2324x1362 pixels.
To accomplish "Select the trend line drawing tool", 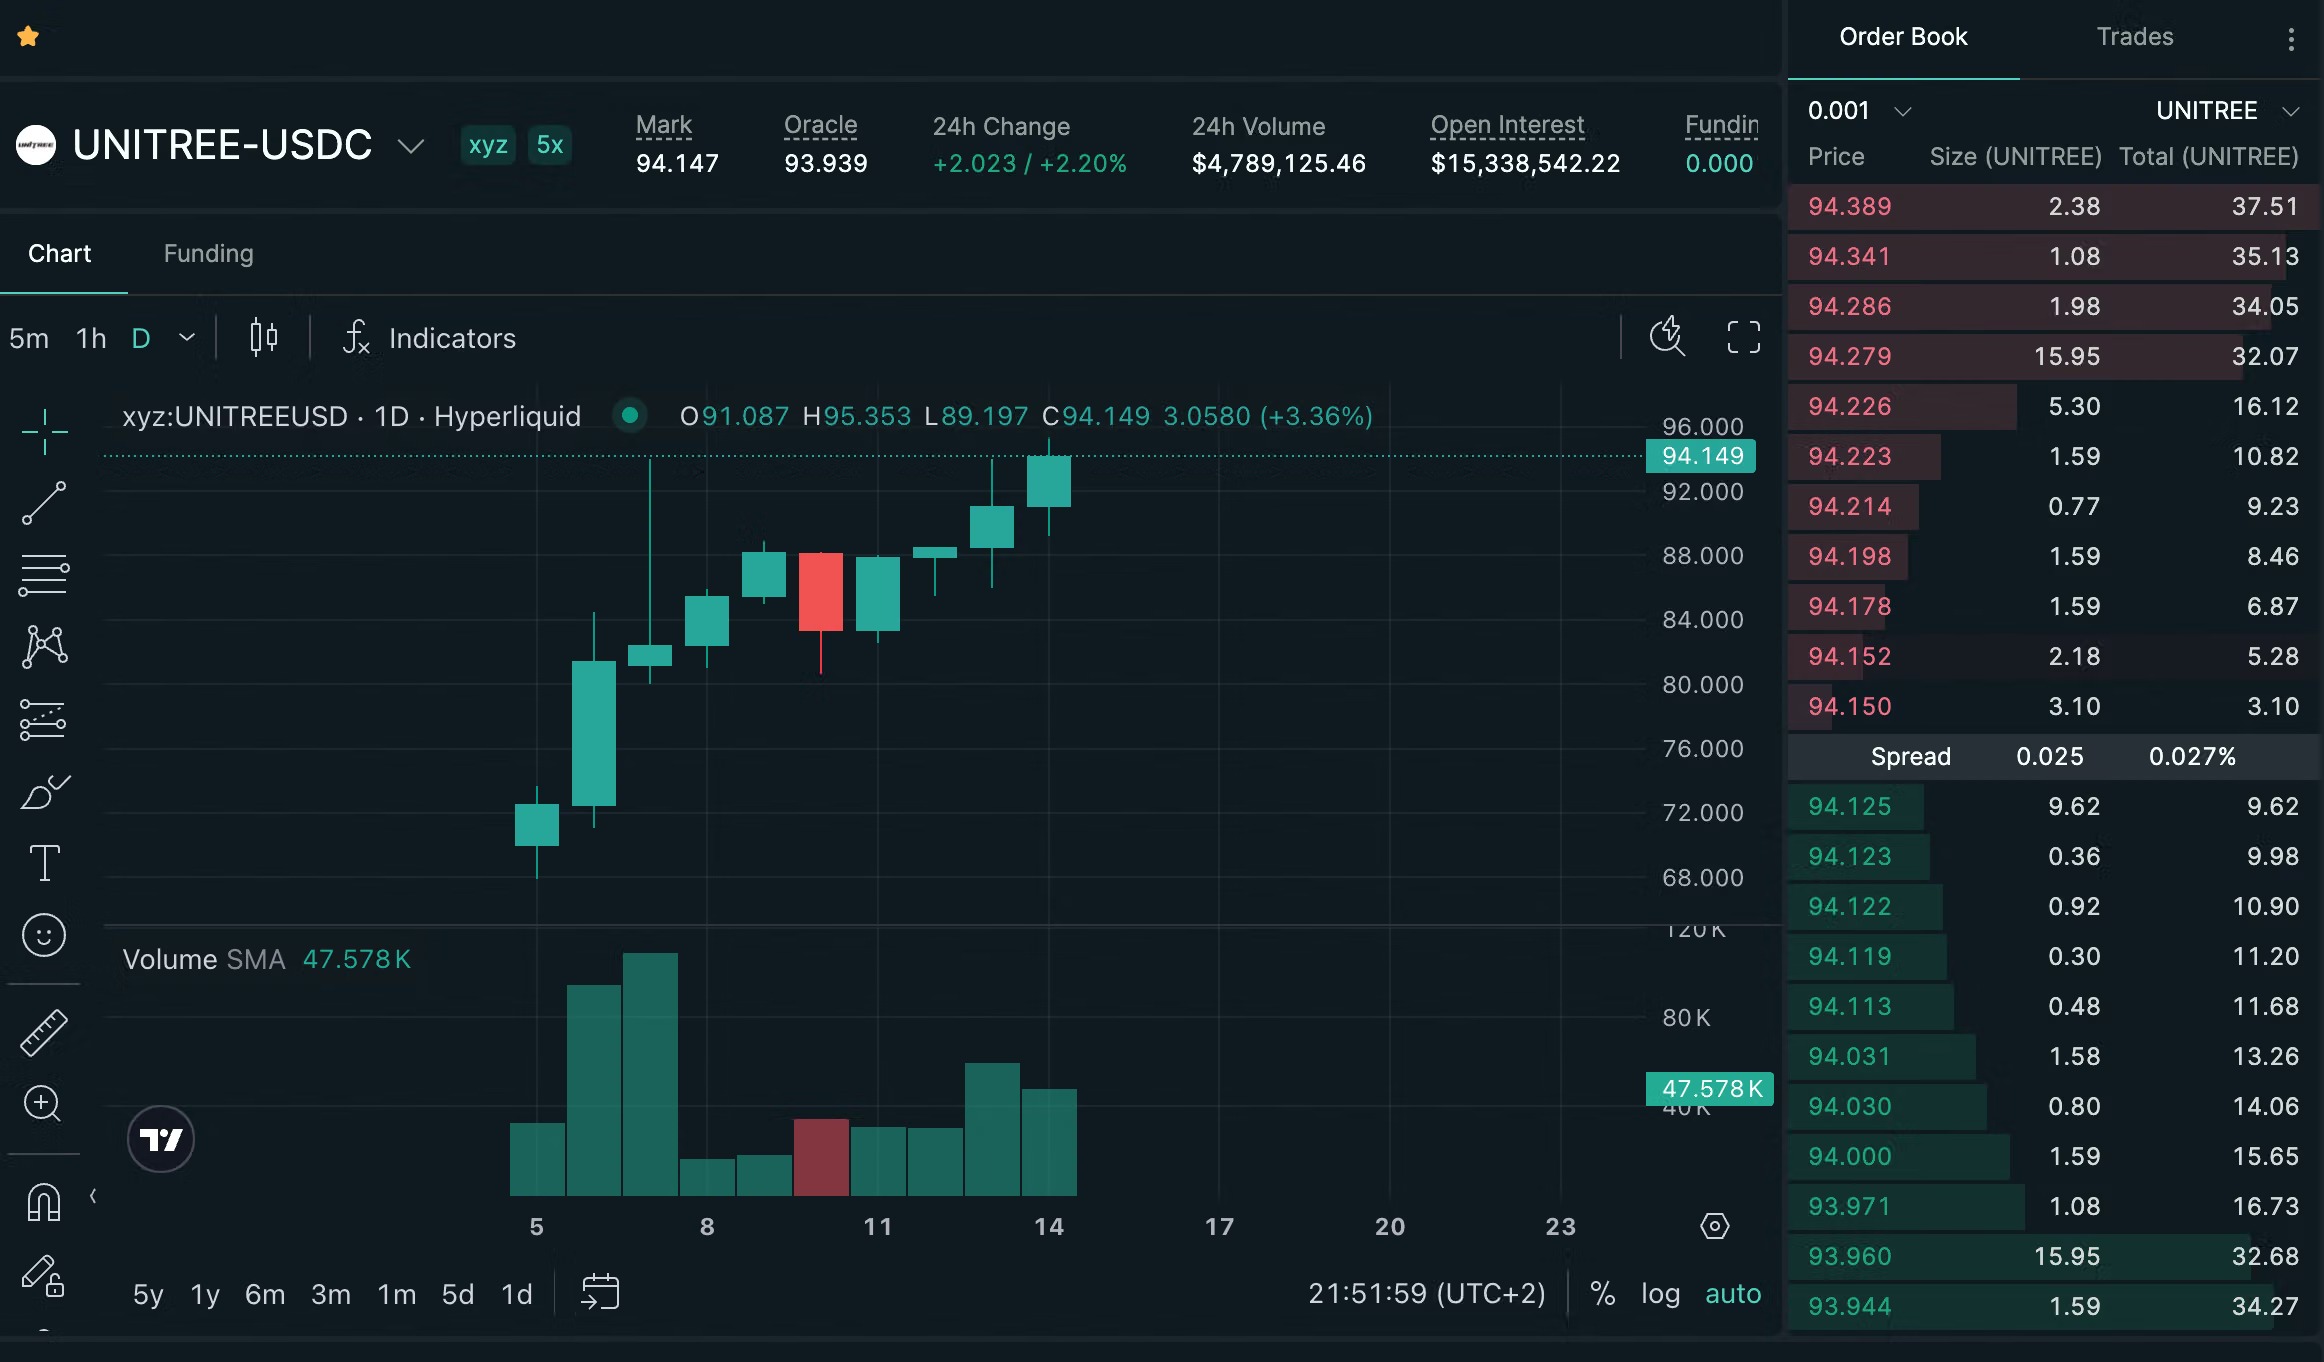I will click(x=44, y=503).
